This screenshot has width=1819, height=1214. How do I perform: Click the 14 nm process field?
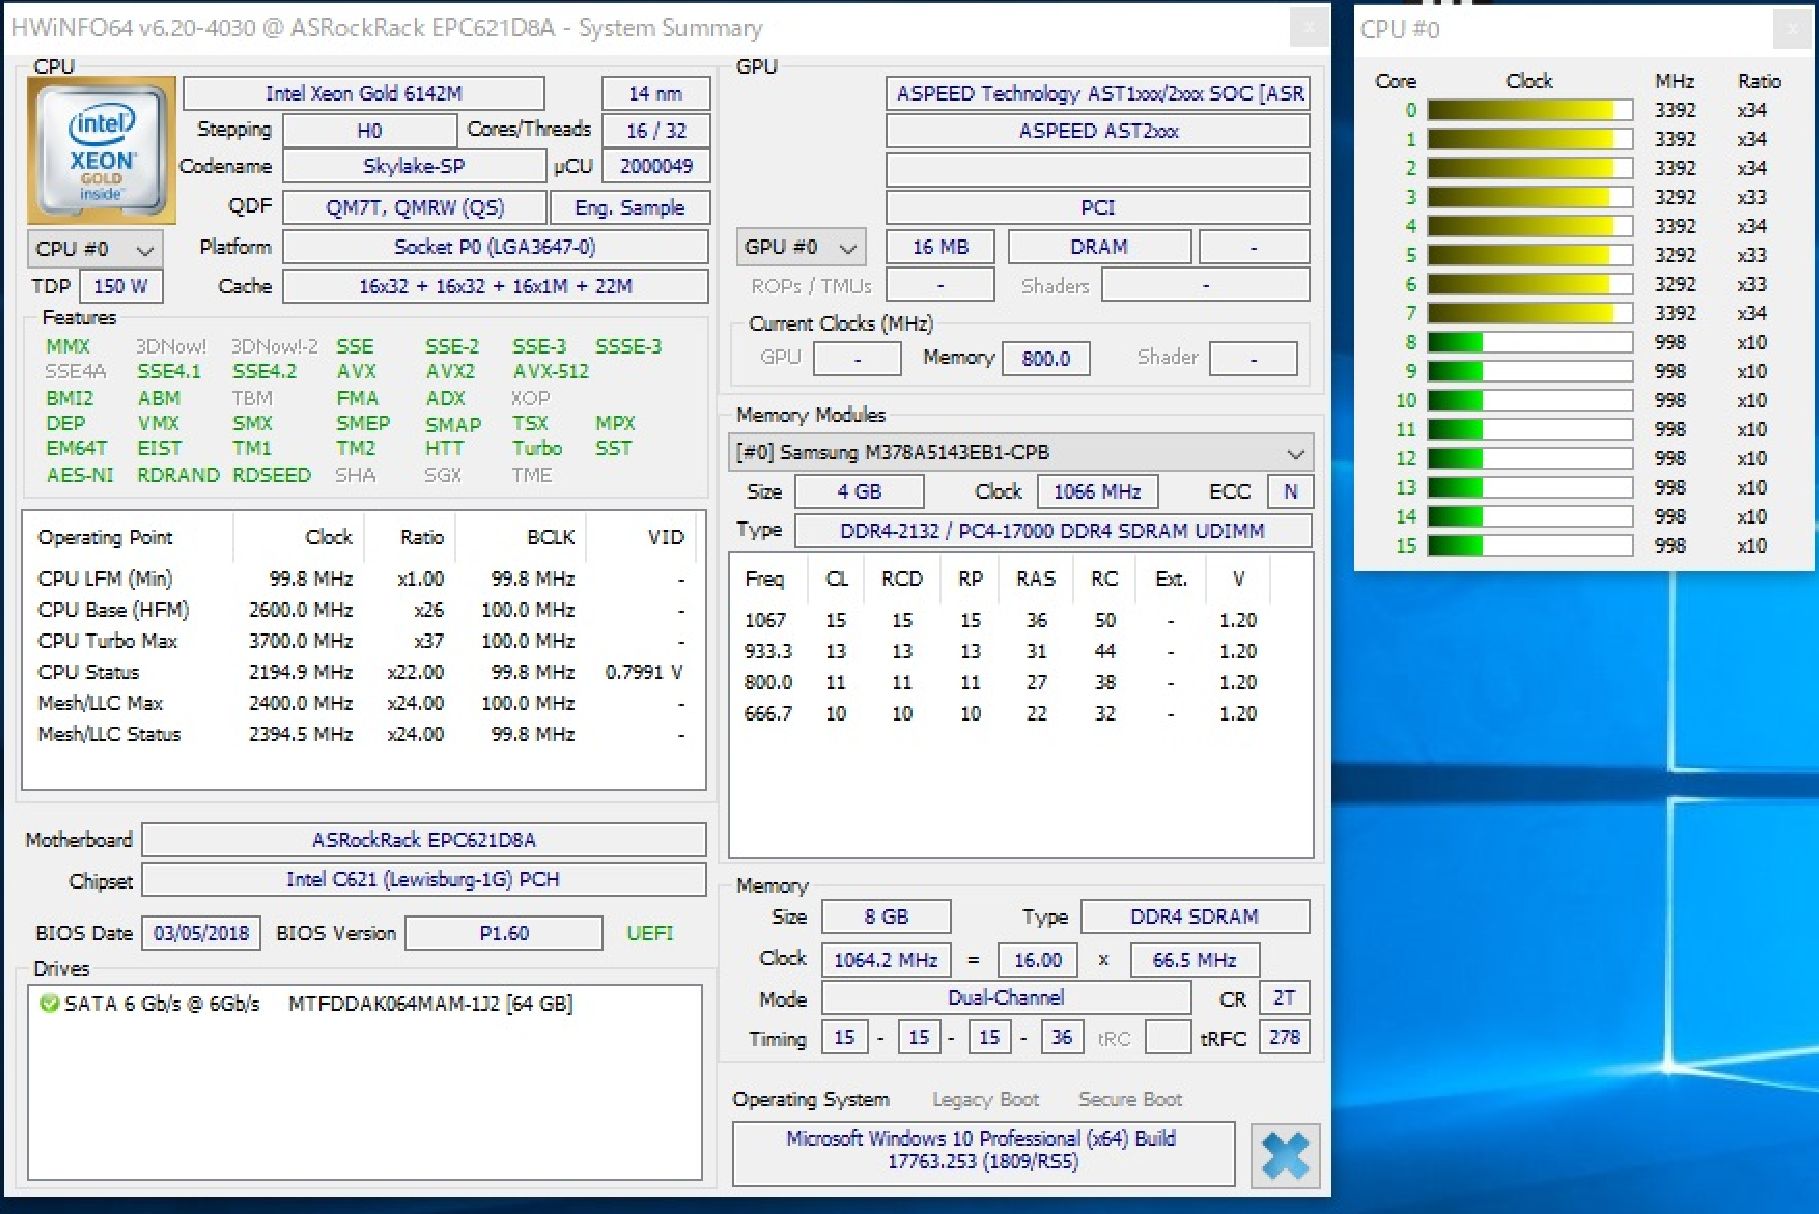tap(656, 93)
